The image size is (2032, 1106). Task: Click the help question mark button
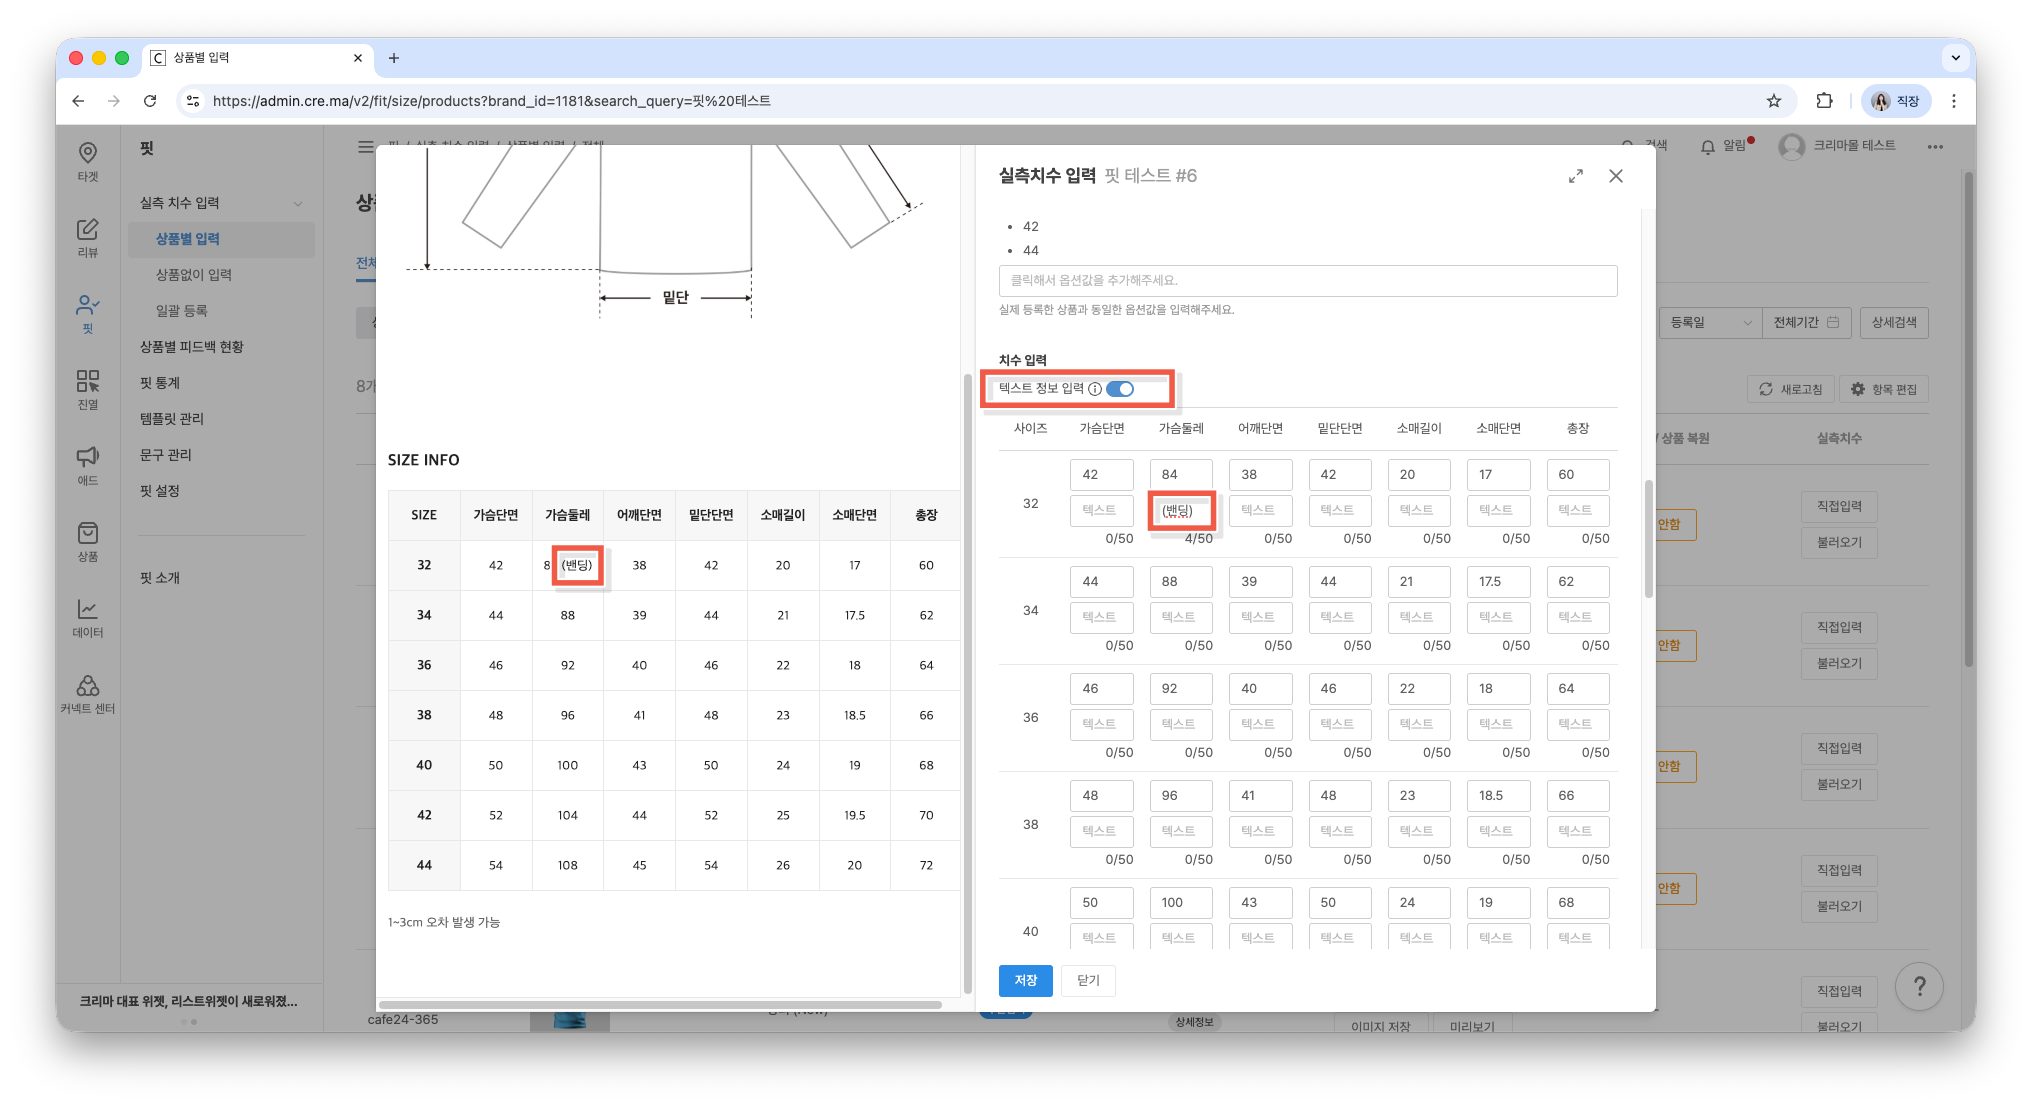pyautogui.click(x=1918, y=987)
